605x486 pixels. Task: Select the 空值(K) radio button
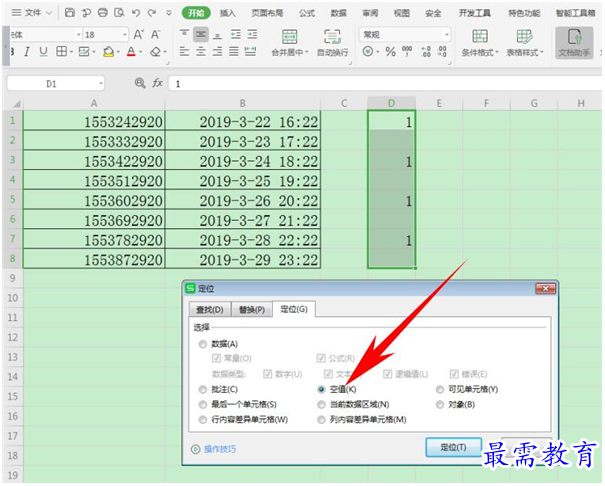tap(321, 390)
